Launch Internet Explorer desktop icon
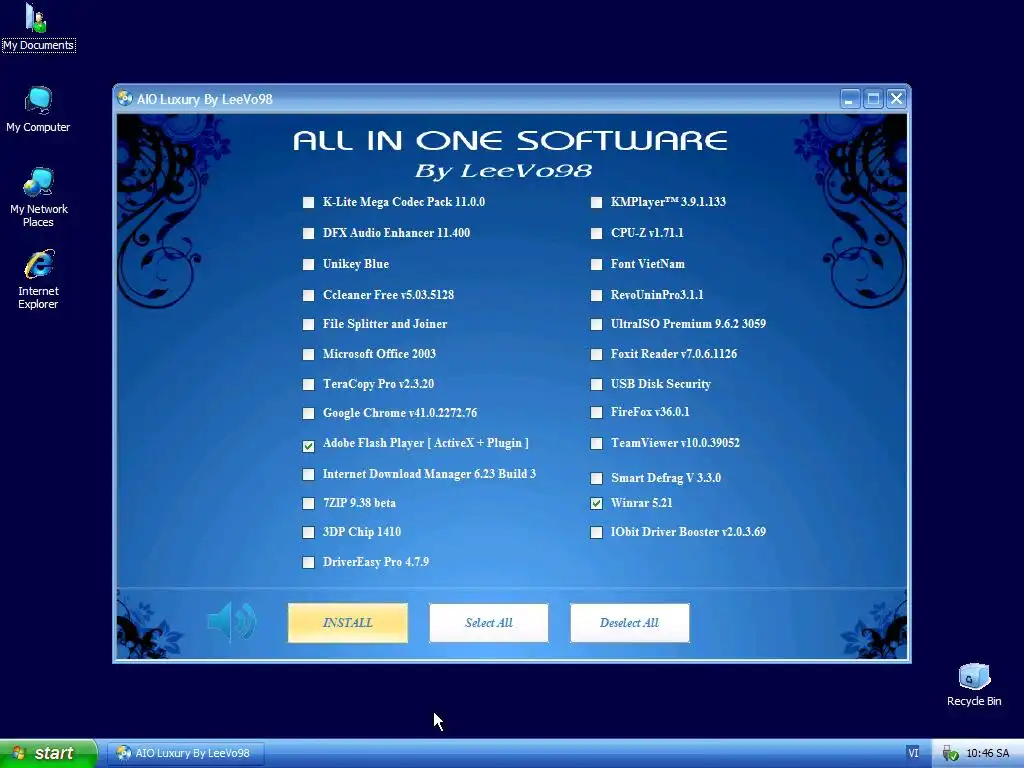The image size is (1024, 768). [x=38, y=280]
